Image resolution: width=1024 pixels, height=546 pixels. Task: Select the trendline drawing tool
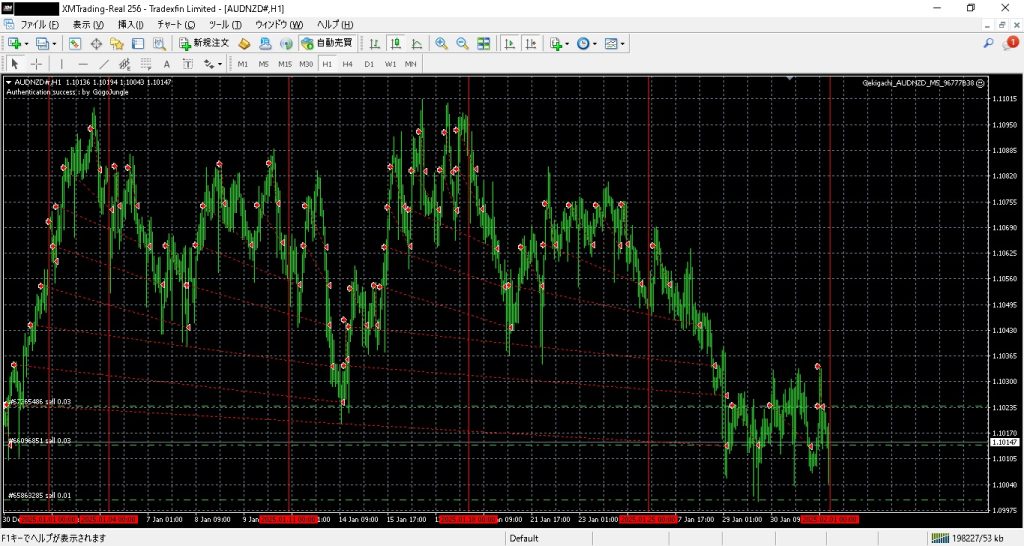click(x=104, y=64)
